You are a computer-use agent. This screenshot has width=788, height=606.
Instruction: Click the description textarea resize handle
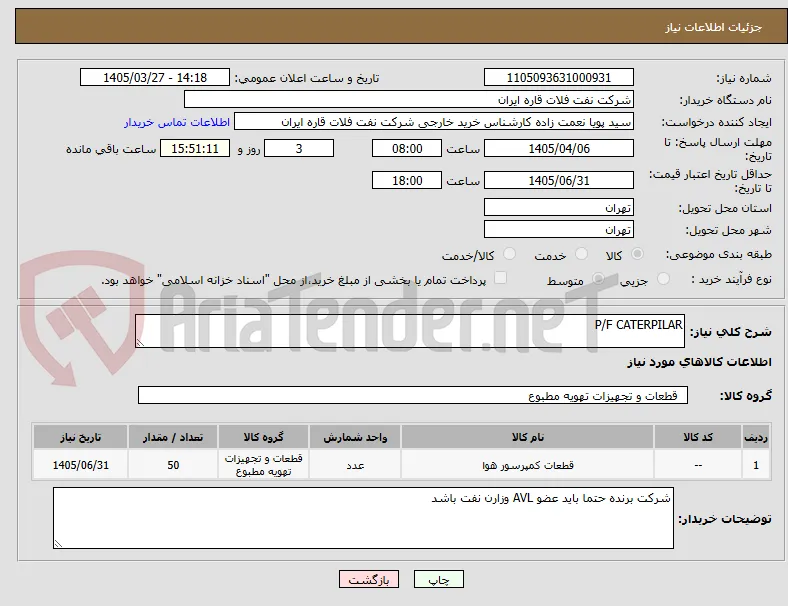pyautogui.click(x=140, y=343)
